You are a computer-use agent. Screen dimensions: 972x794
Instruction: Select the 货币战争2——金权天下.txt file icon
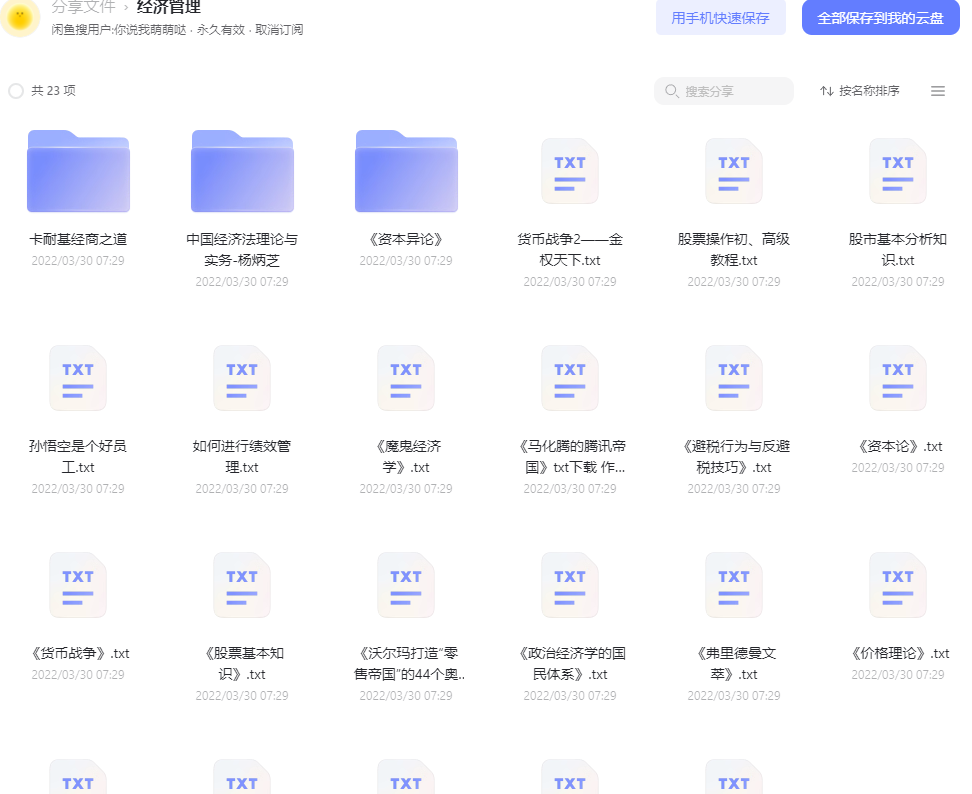click(x=570, y=171)
